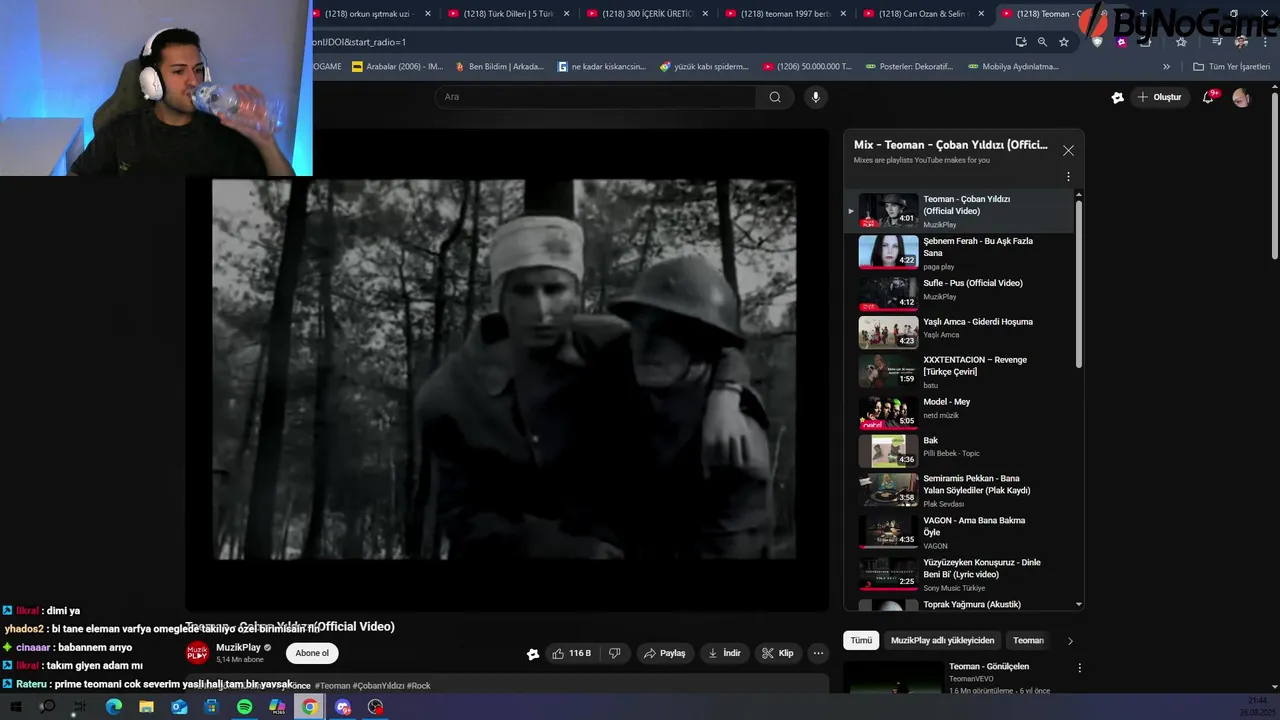Click the YouTube search input field

(x=596, y=97)
